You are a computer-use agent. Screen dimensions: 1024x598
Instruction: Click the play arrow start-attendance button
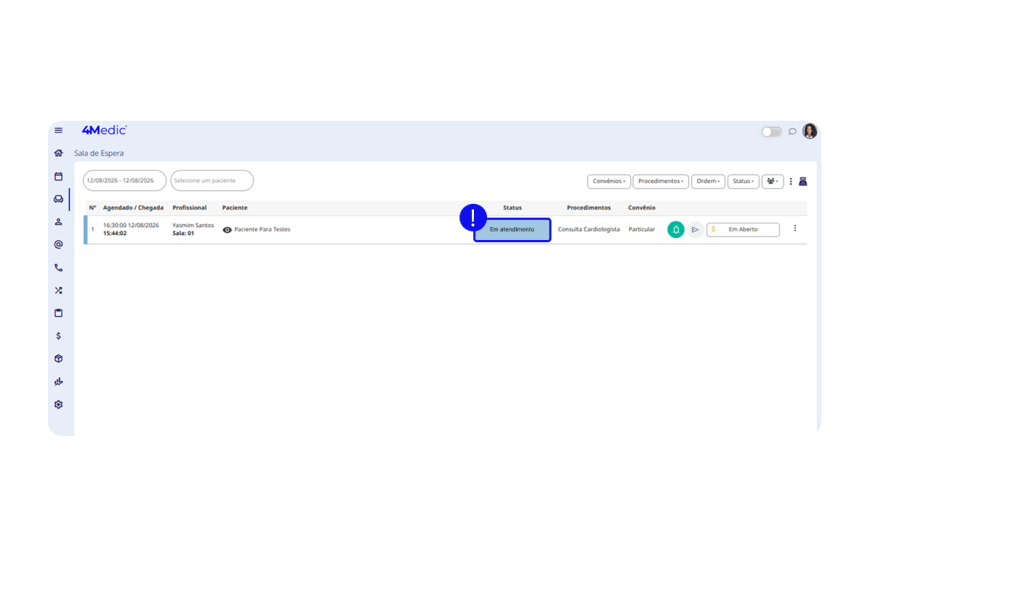click(695, 230)
